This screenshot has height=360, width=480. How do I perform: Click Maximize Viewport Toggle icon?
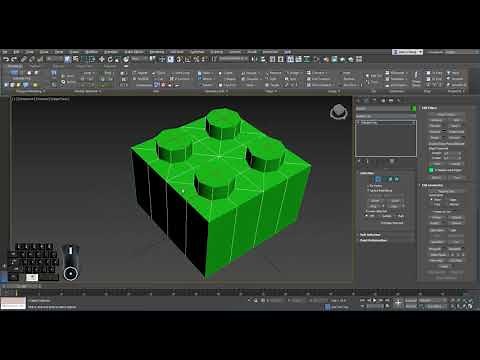click(470, 306)
